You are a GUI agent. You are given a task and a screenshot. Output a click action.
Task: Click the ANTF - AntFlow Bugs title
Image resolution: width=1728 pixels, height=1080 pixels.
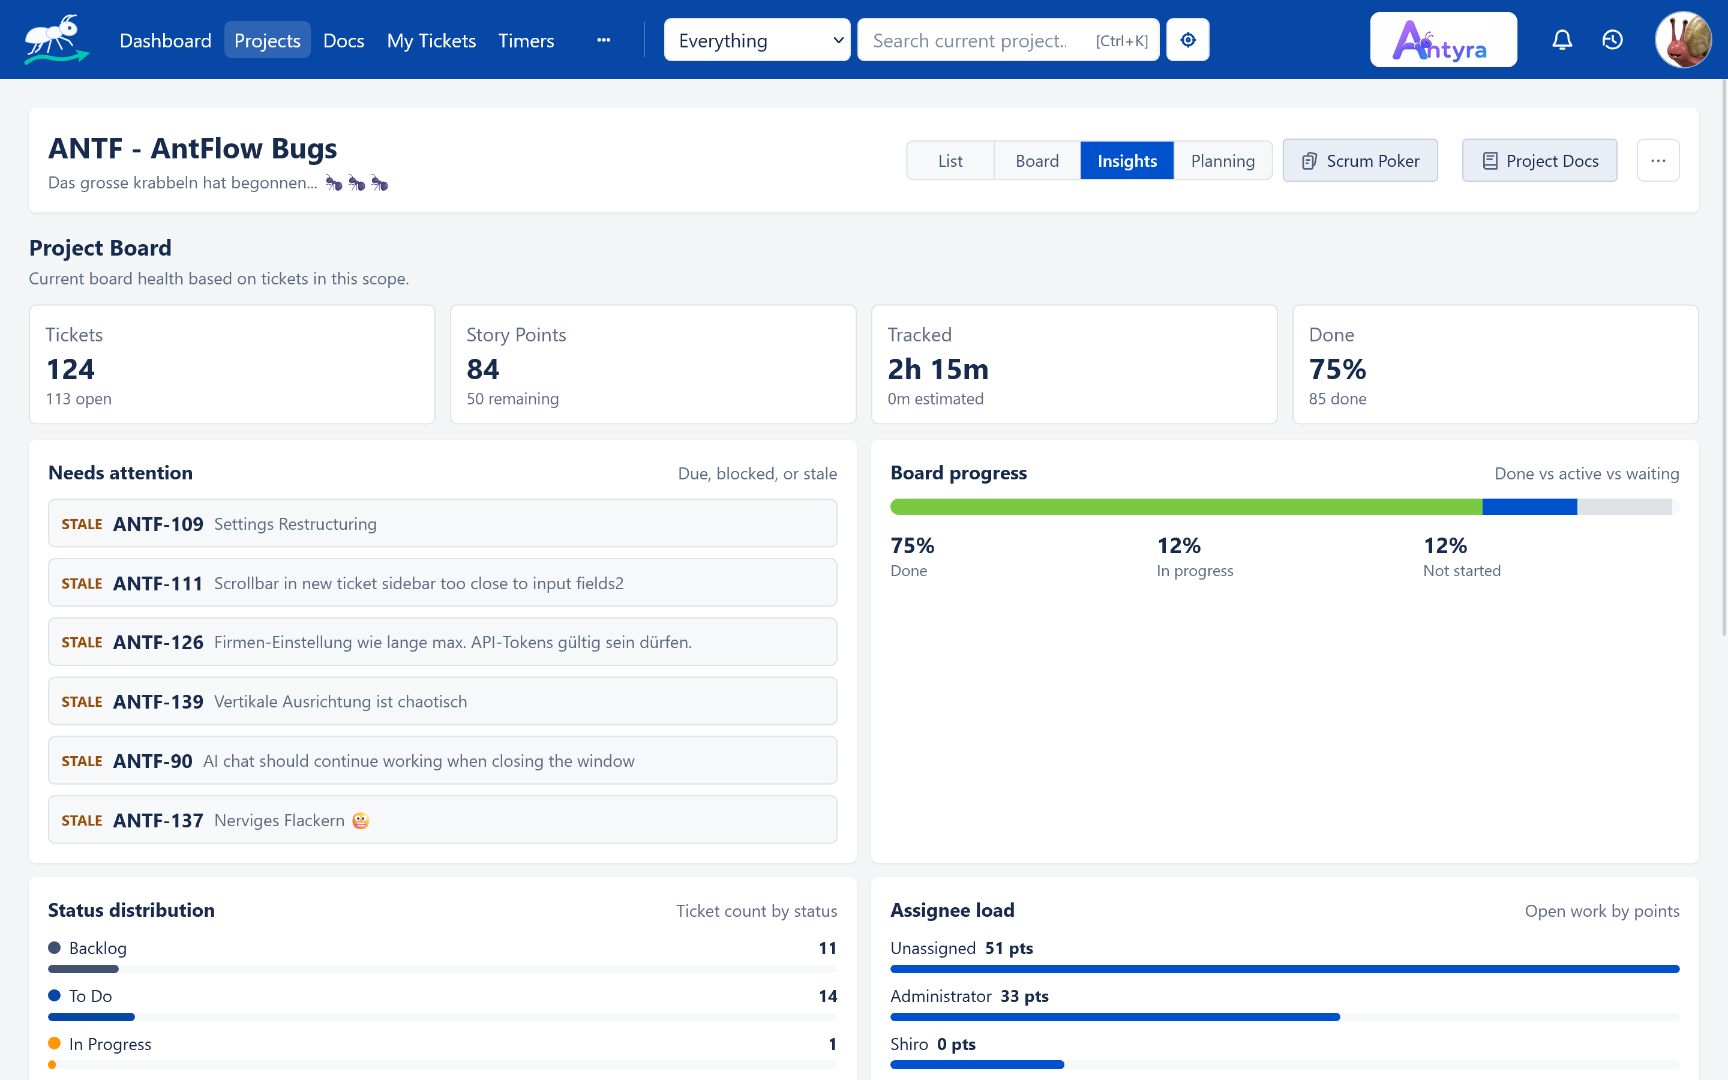[193, 148]
